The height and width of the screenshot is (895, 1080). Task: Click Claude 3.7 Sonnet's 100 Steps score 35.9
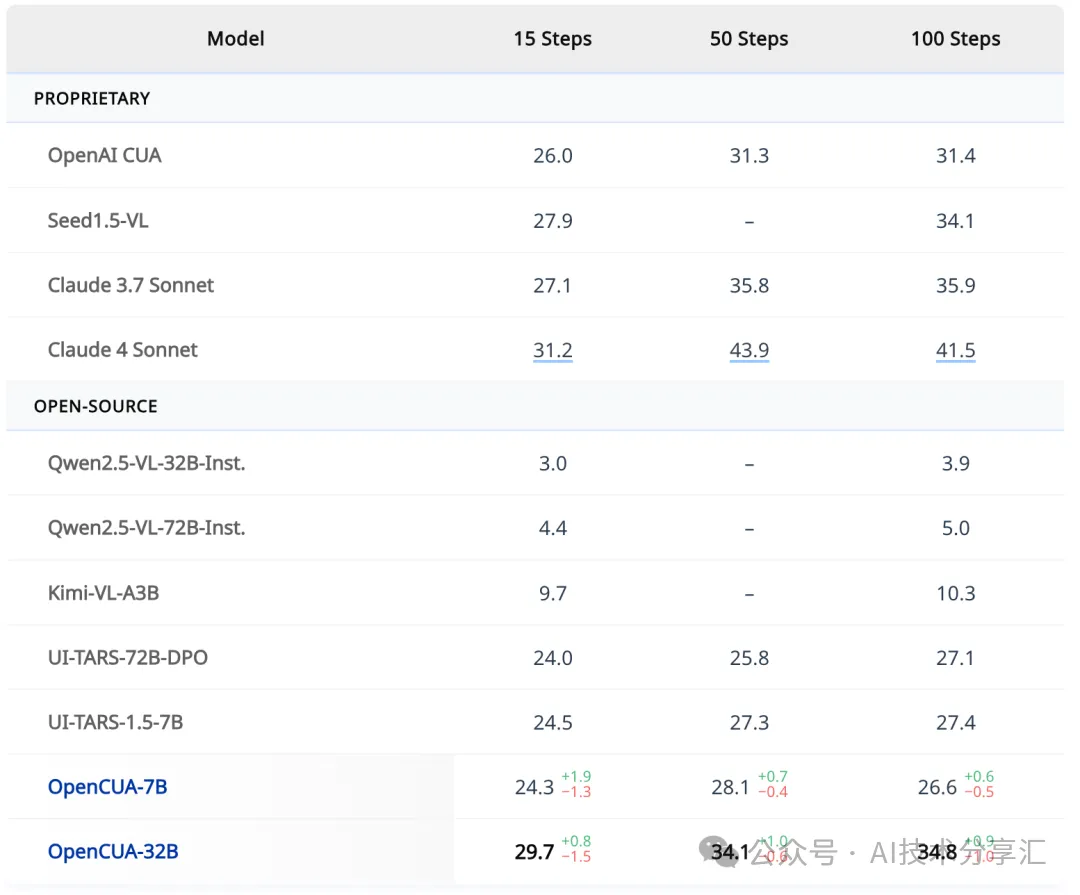(955, 286)
